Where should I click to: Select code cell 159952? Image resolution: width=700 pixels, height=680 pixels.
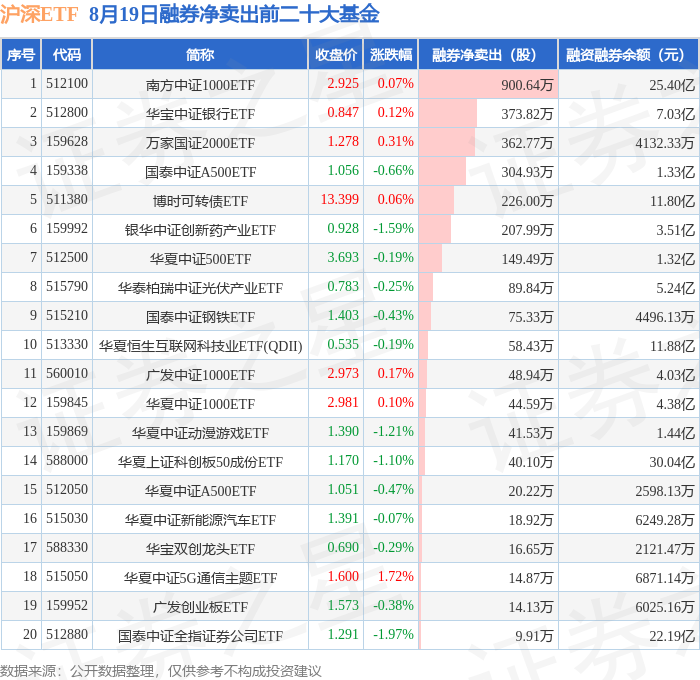tap(67, 605)
